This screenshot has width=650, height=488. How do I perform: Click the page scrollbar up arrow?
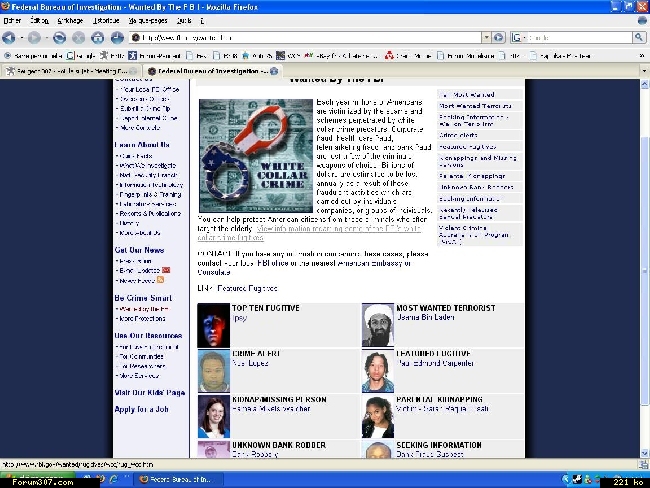[x=645, y=84]
